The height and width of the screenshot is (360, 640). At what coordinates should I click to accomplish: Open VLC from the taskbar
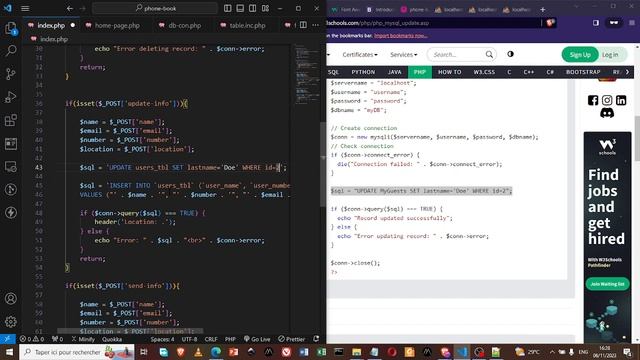[x=198, y=352]
